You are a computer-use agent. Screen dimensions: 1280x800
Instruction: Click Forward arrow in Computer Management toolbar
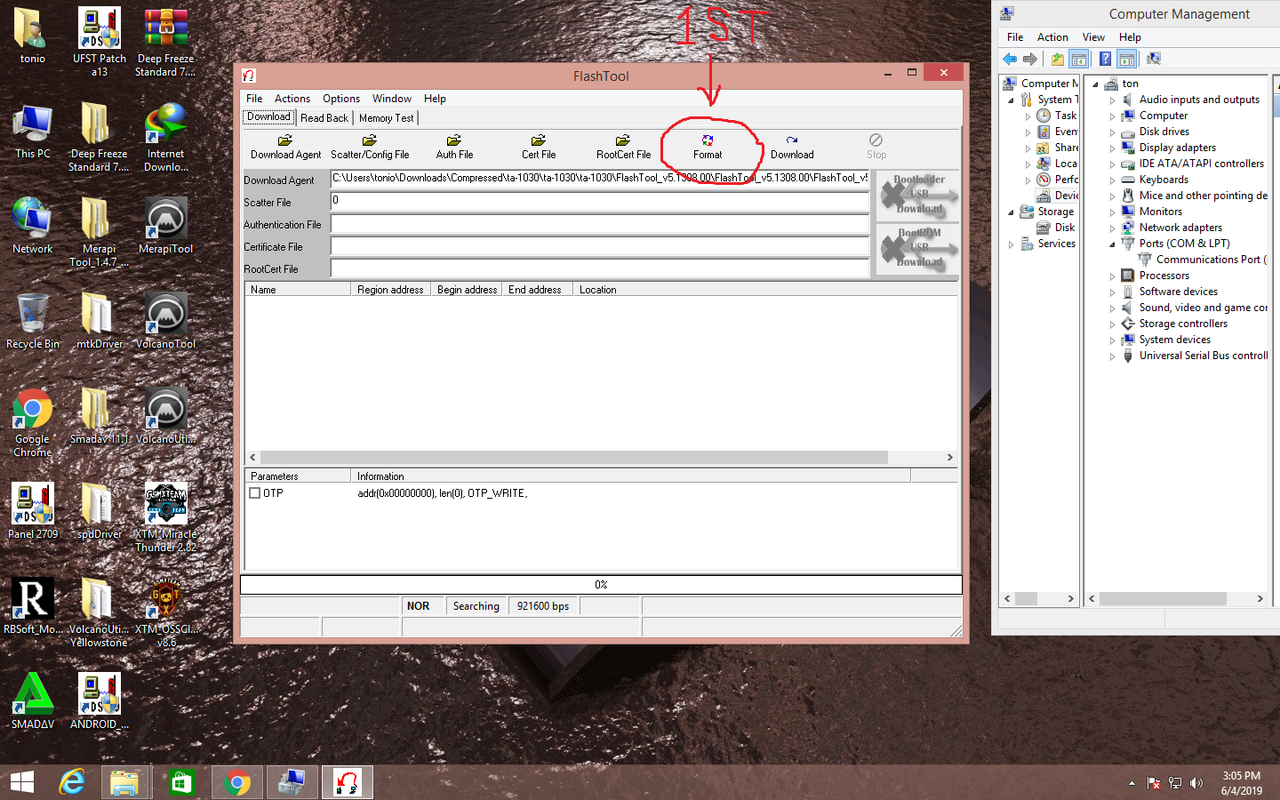click(1030, 59)
